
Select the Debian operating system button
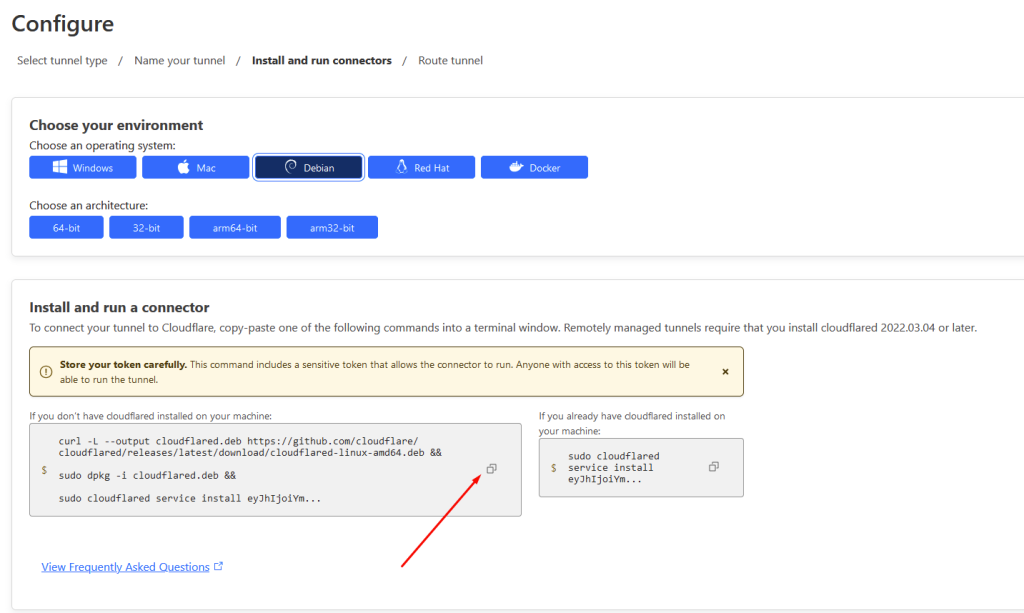pos(308,167)
